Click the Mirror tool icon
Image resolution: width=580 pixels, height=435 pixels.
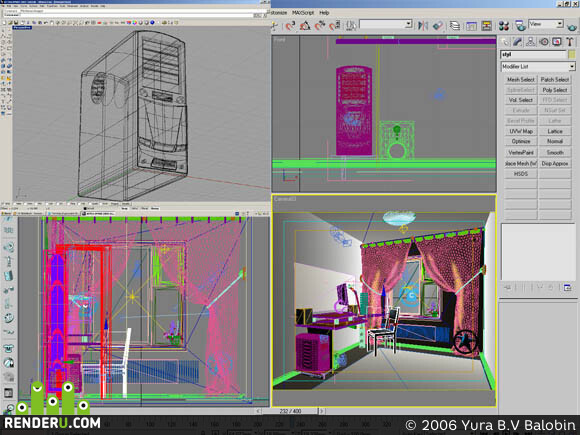pyautogui.click(x=422, y=25)
